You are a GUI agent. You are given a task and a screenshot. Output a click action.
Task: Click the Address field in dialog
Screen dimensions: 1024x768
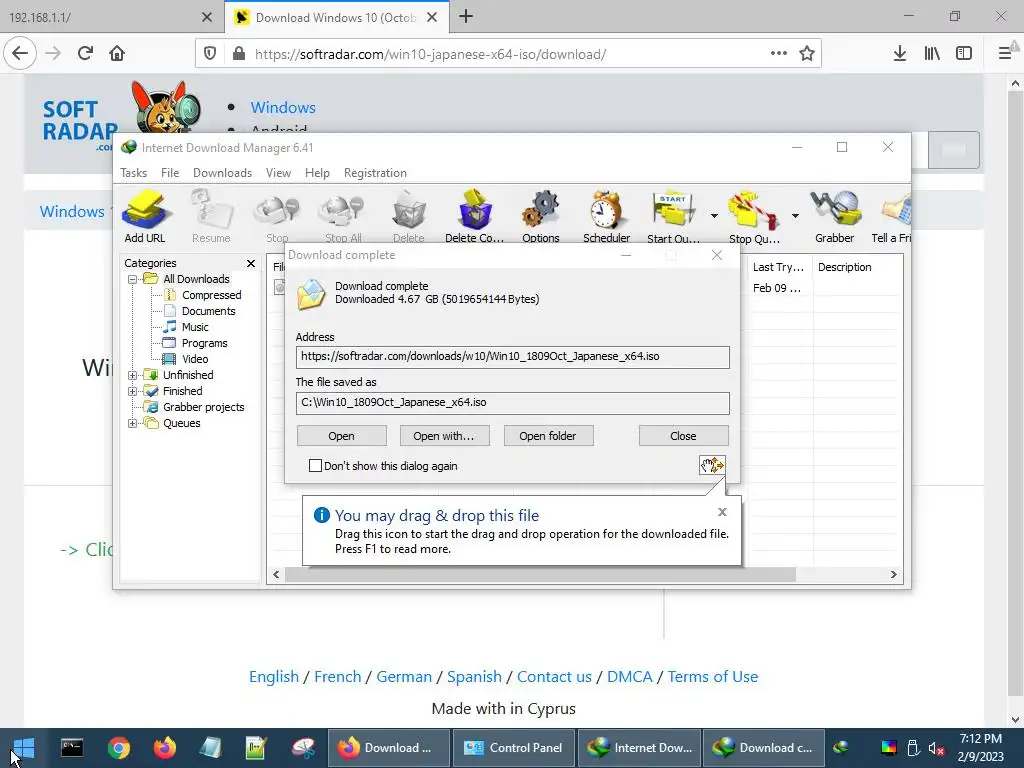513,357
